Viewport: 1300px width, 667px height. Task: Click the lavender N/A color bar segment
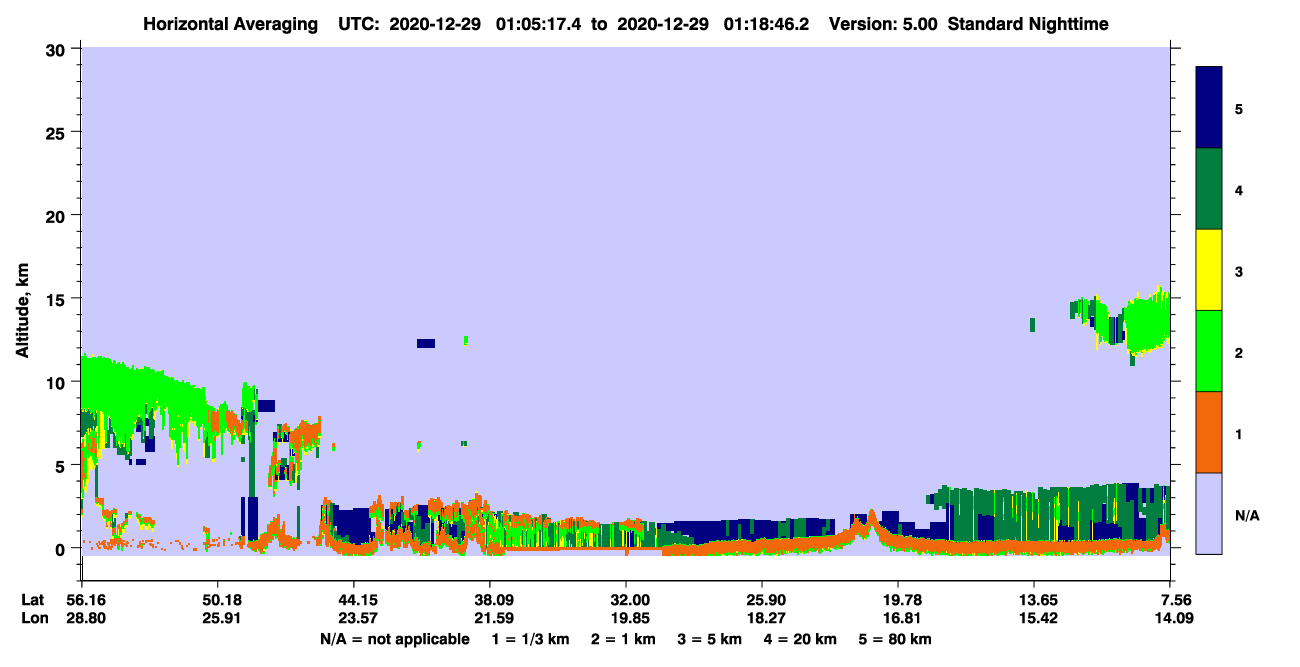1209,513
